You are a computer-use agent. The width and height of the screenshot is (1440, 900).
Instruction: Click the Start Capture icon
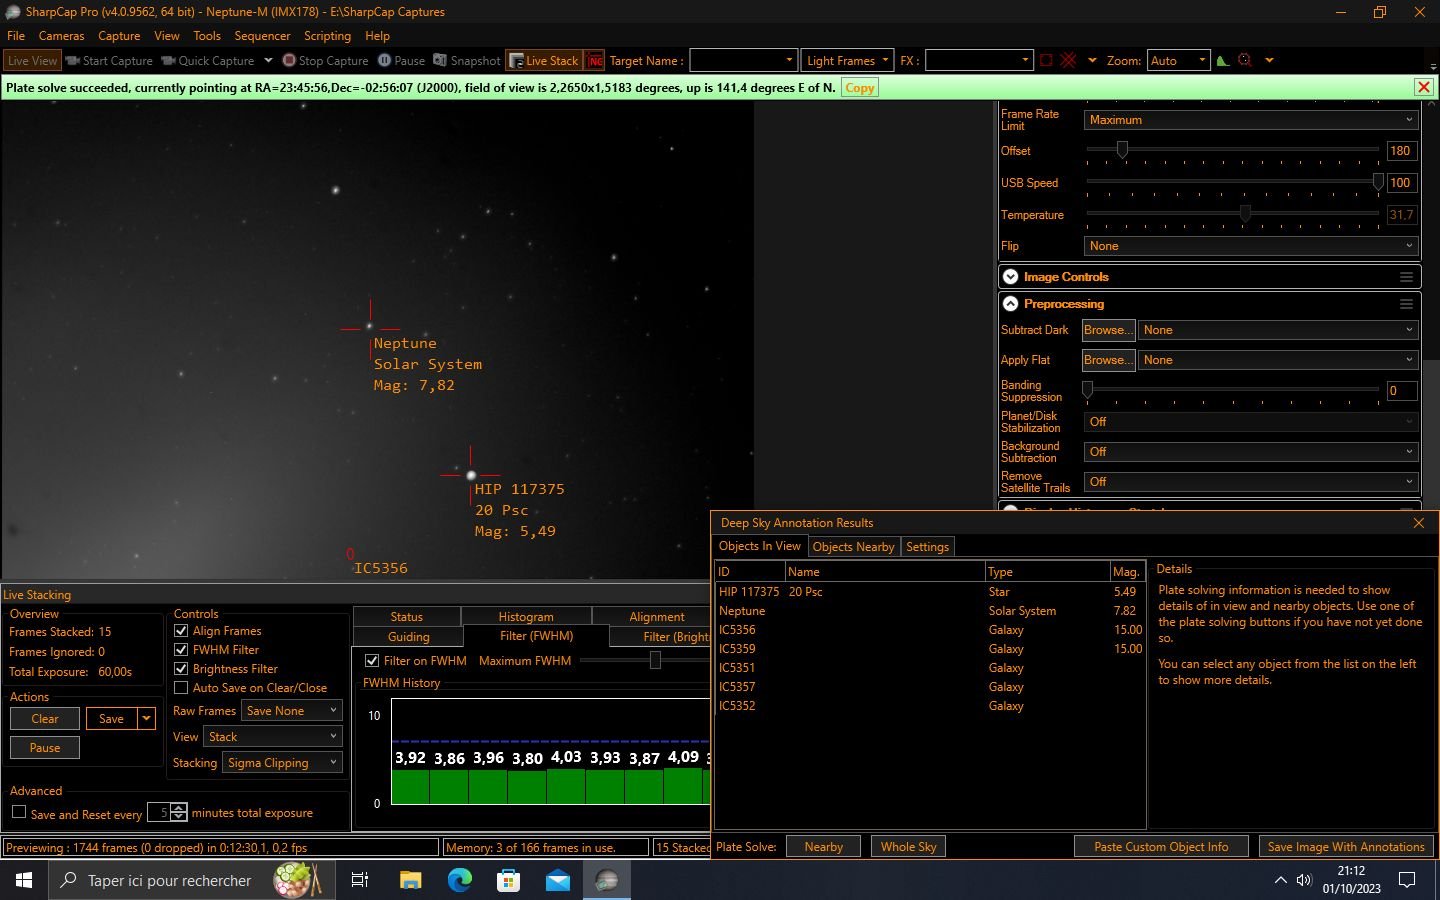[72, 60]
